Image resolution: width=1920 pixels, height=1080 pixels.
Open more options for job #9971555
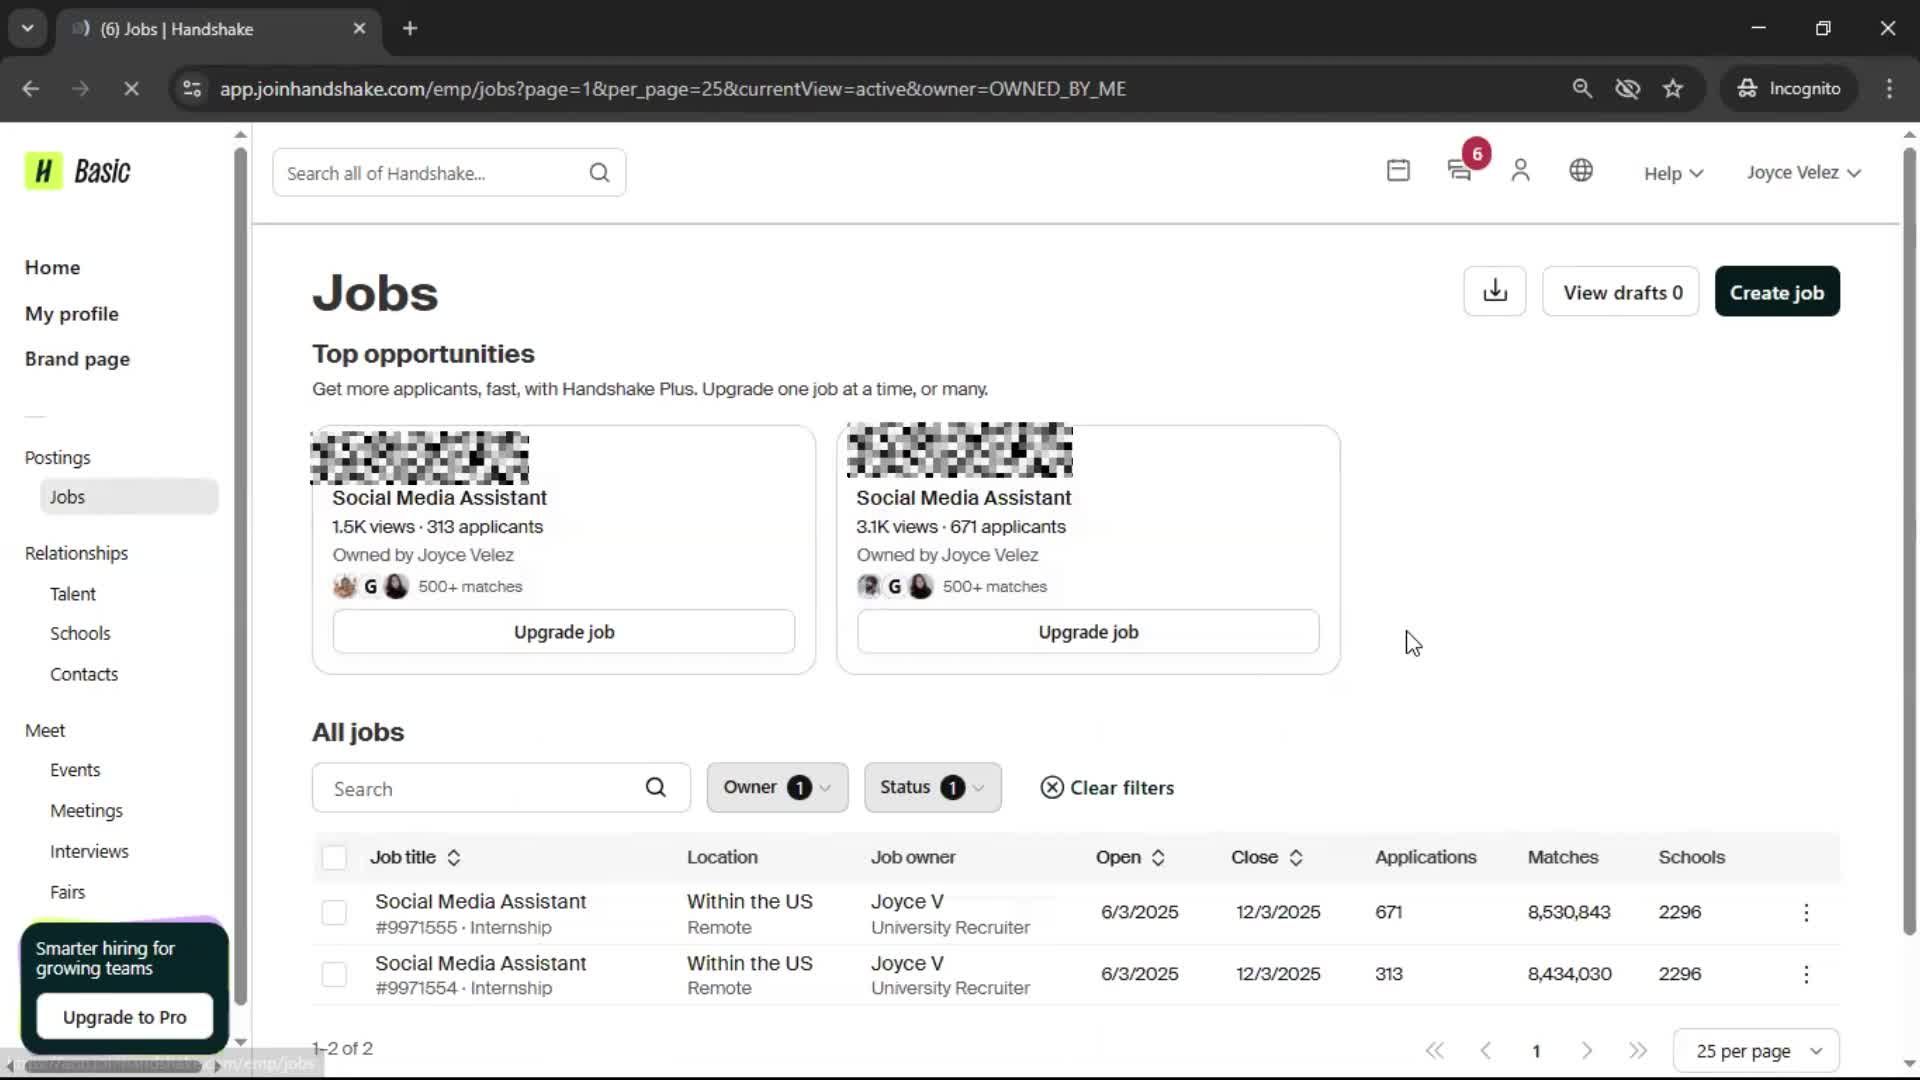point(1806,913)
